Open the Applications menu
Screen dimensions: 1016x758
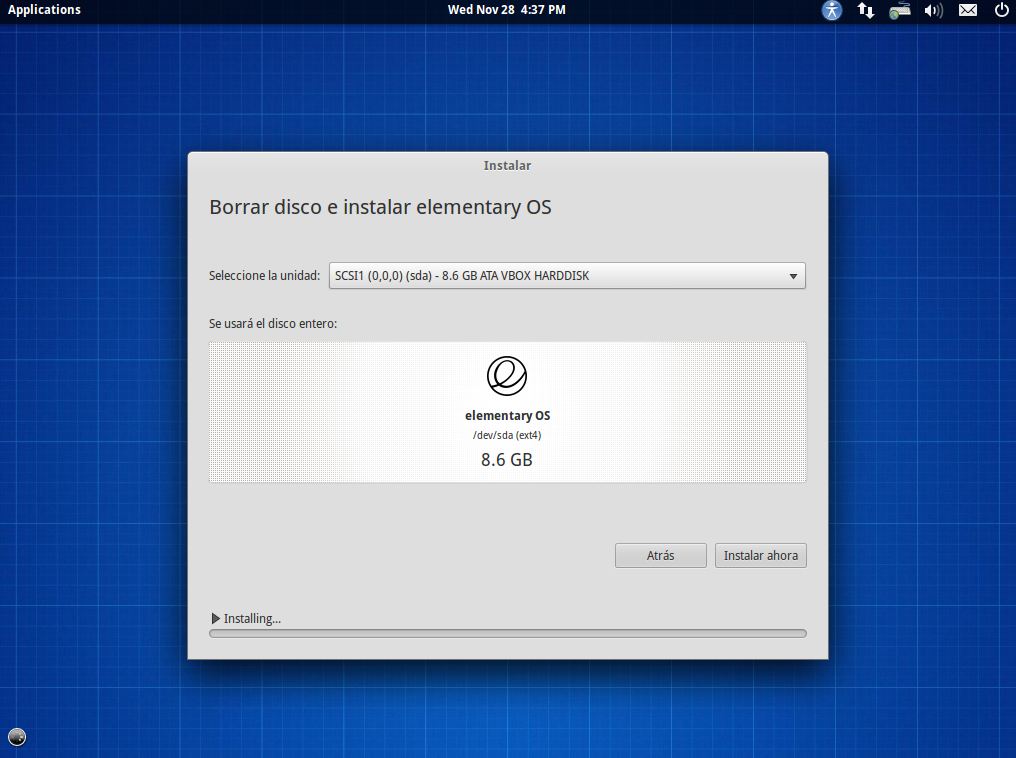pyautogui.click(x=44, y=10)
